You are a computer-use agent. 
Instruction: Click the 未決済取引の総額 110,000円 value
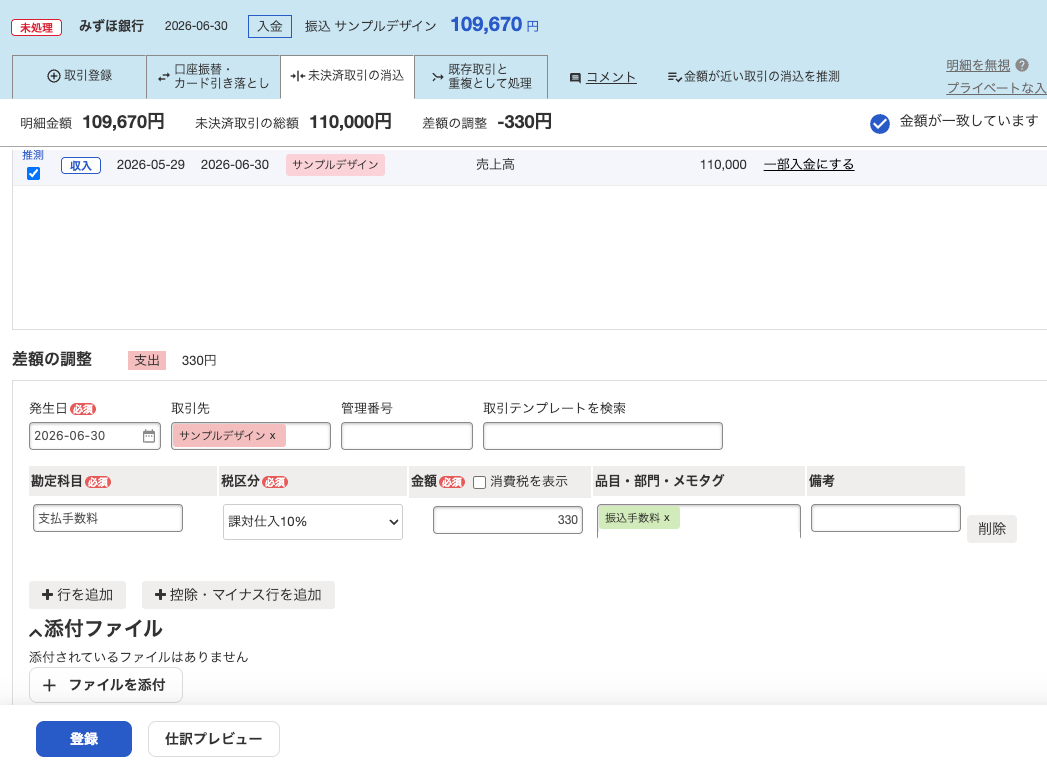(350, 122)
